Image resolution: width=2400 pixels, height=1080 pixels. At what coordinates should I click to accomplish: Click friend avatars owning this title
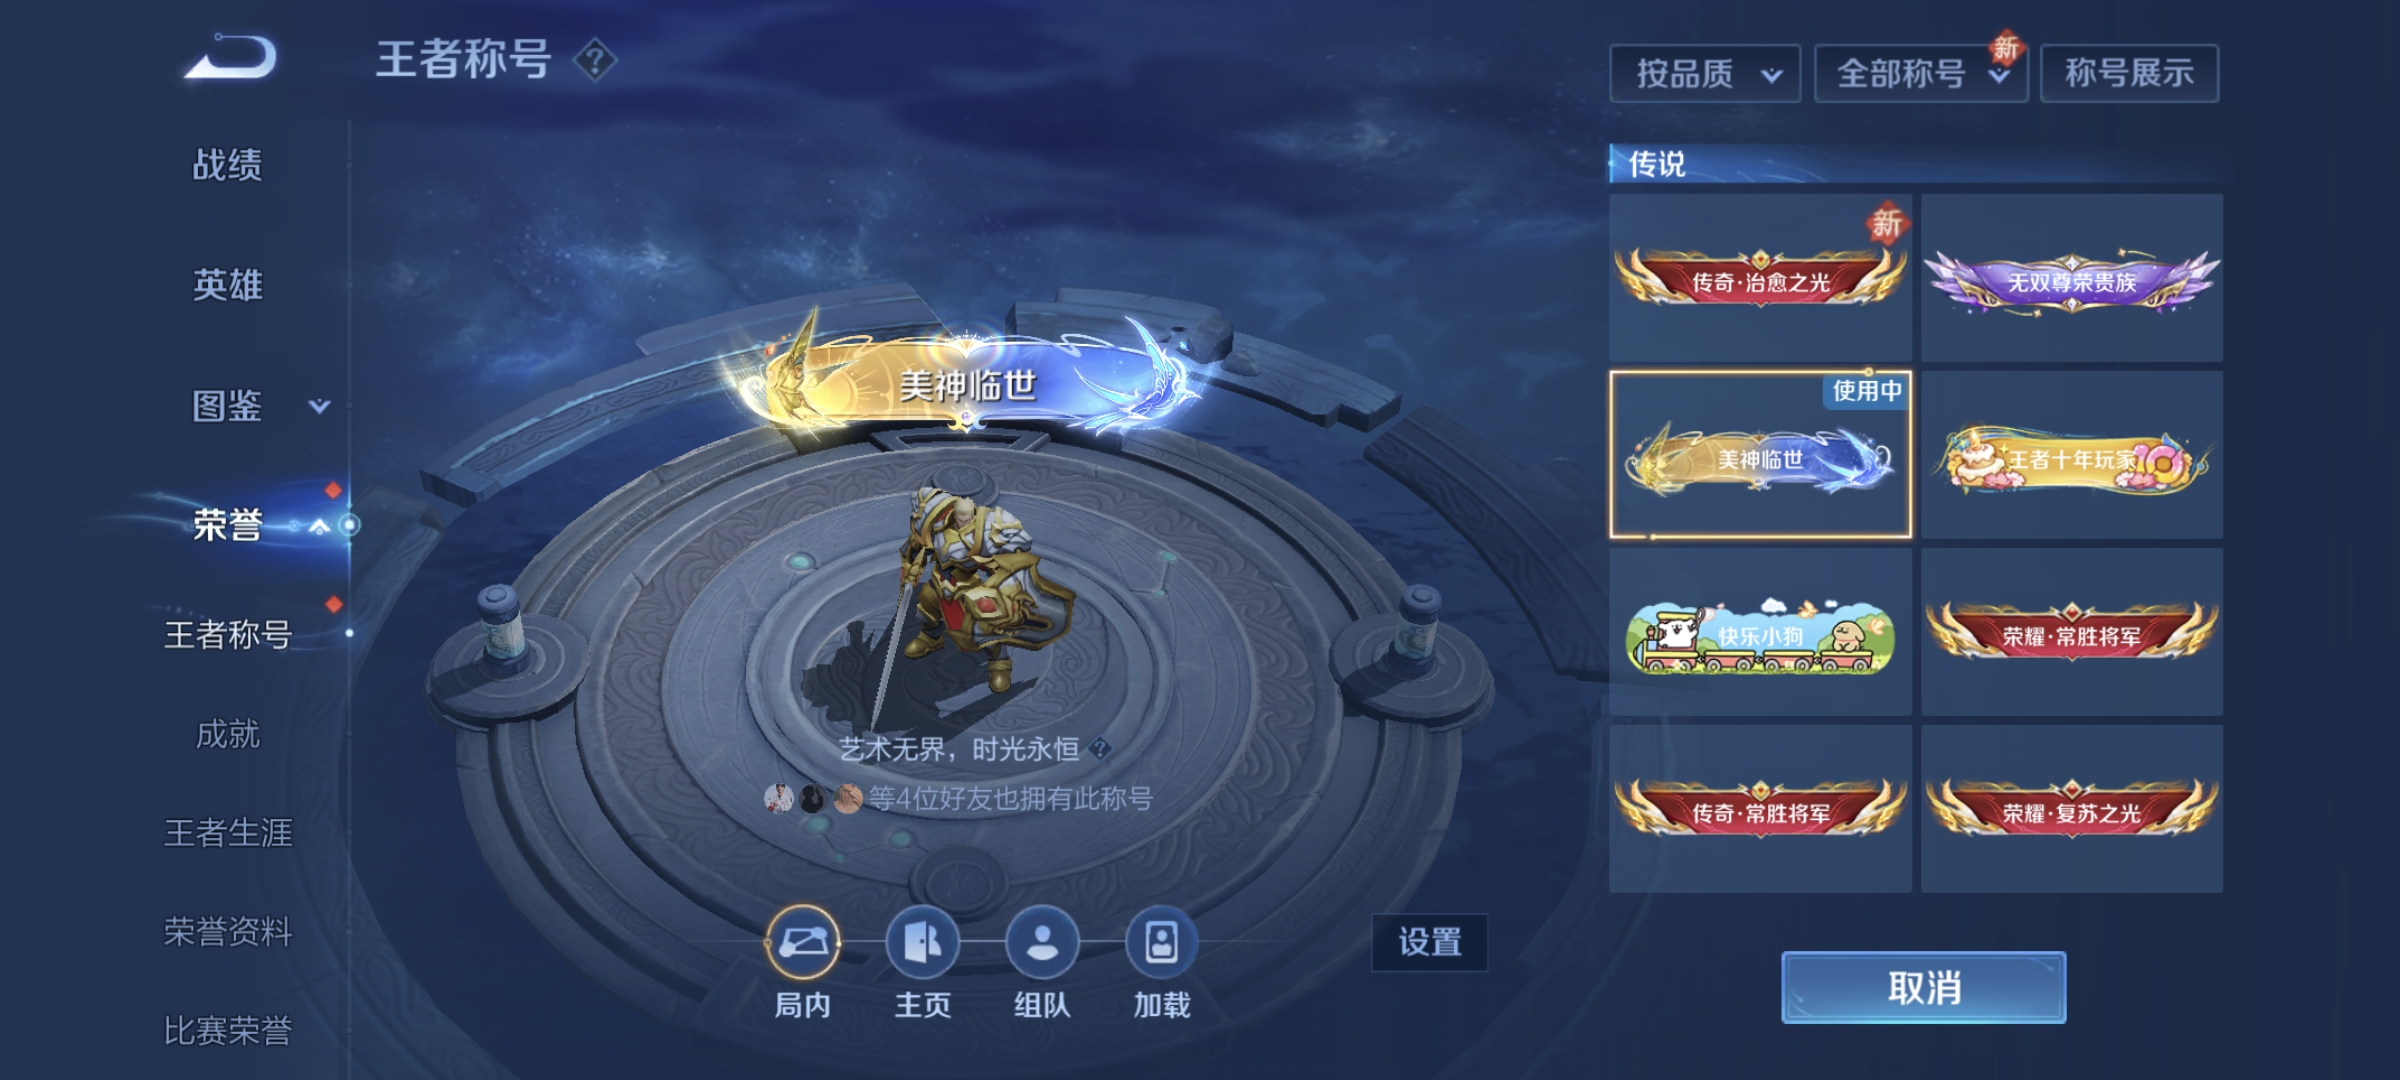813,798
